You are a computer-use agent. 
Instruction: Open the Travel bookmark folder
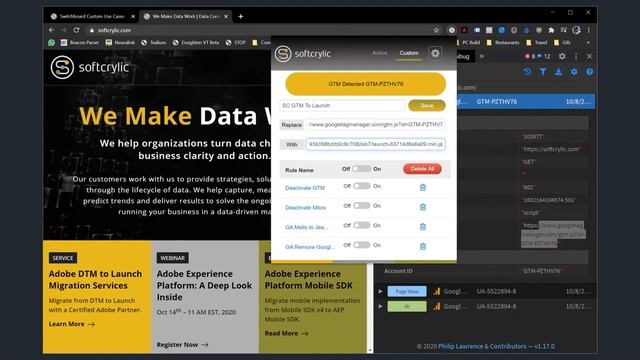click(x=537, y=42)
